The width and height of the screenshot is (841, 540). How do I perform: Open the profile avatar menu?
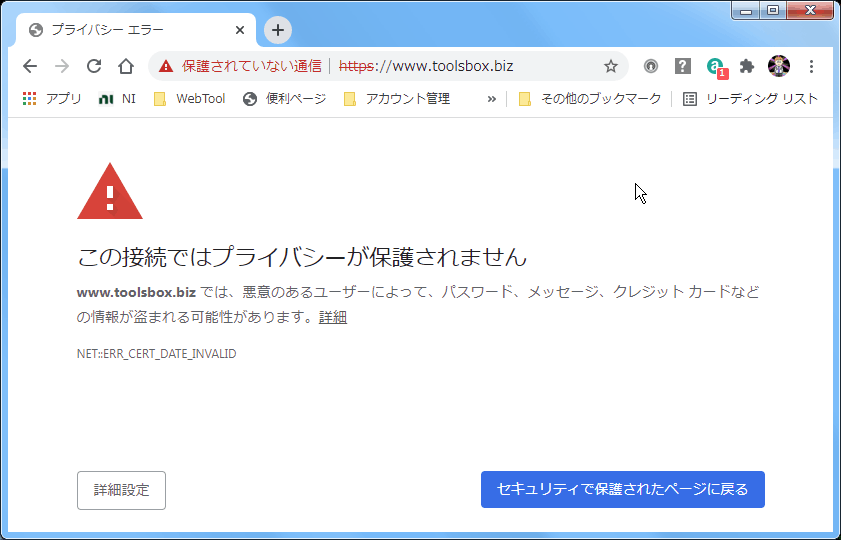(x=778, y=66)
